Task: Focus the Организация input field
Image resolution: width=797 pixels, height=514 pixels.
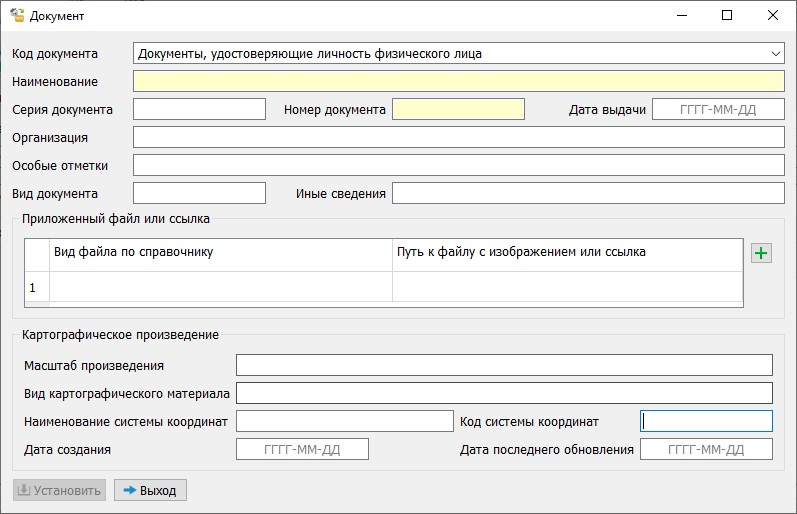Action: [x=458, y=138]
